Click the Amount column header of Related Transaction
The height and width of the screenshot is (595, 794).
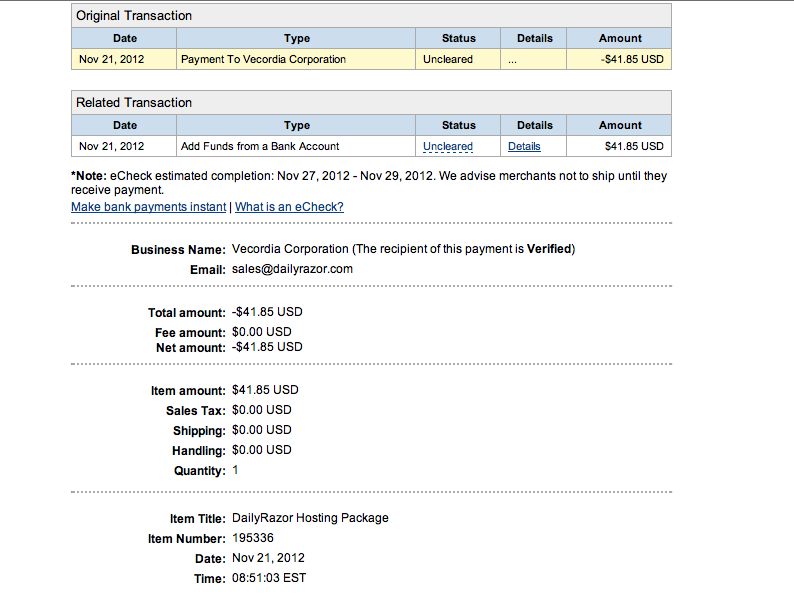[620, 126]
